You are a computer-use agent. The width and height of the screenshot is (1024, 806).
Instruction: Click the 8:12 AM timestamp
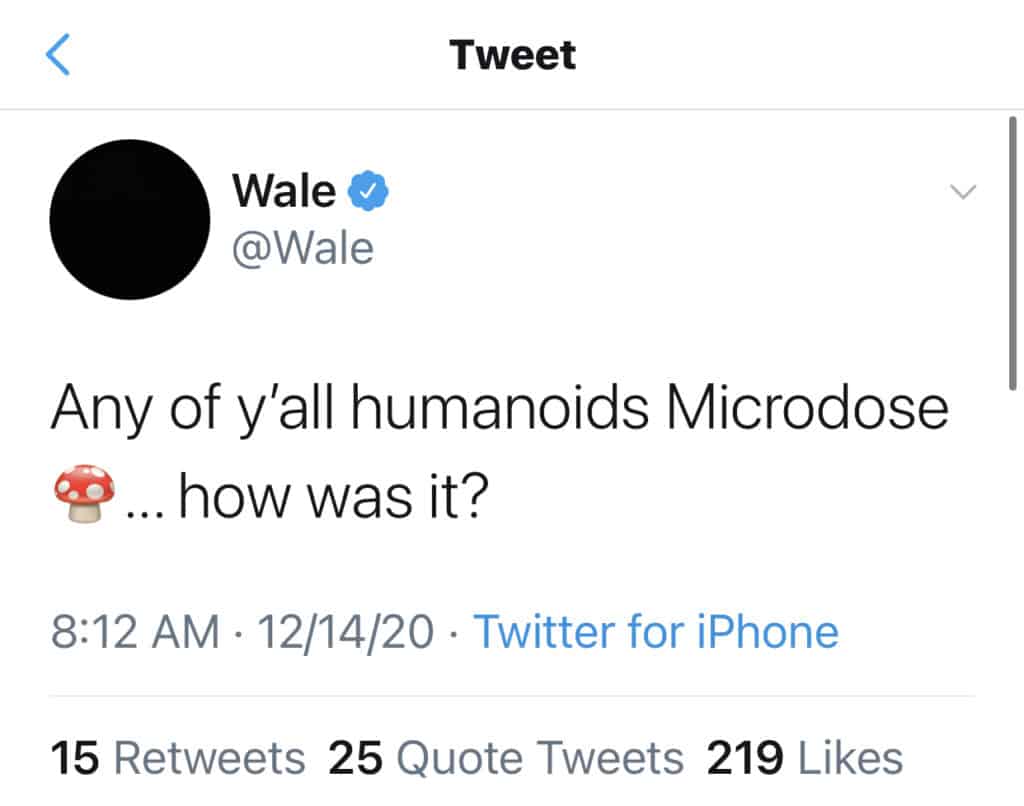[x=134, y=632]
